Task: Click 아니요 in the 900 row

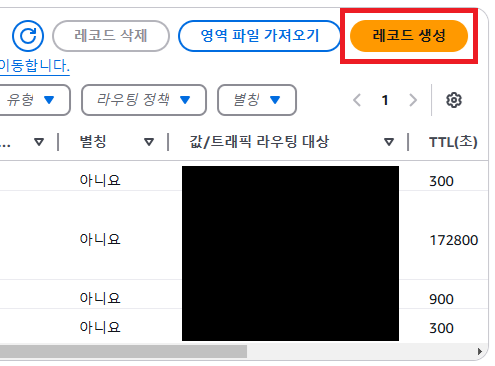Action: coord(100,298)
